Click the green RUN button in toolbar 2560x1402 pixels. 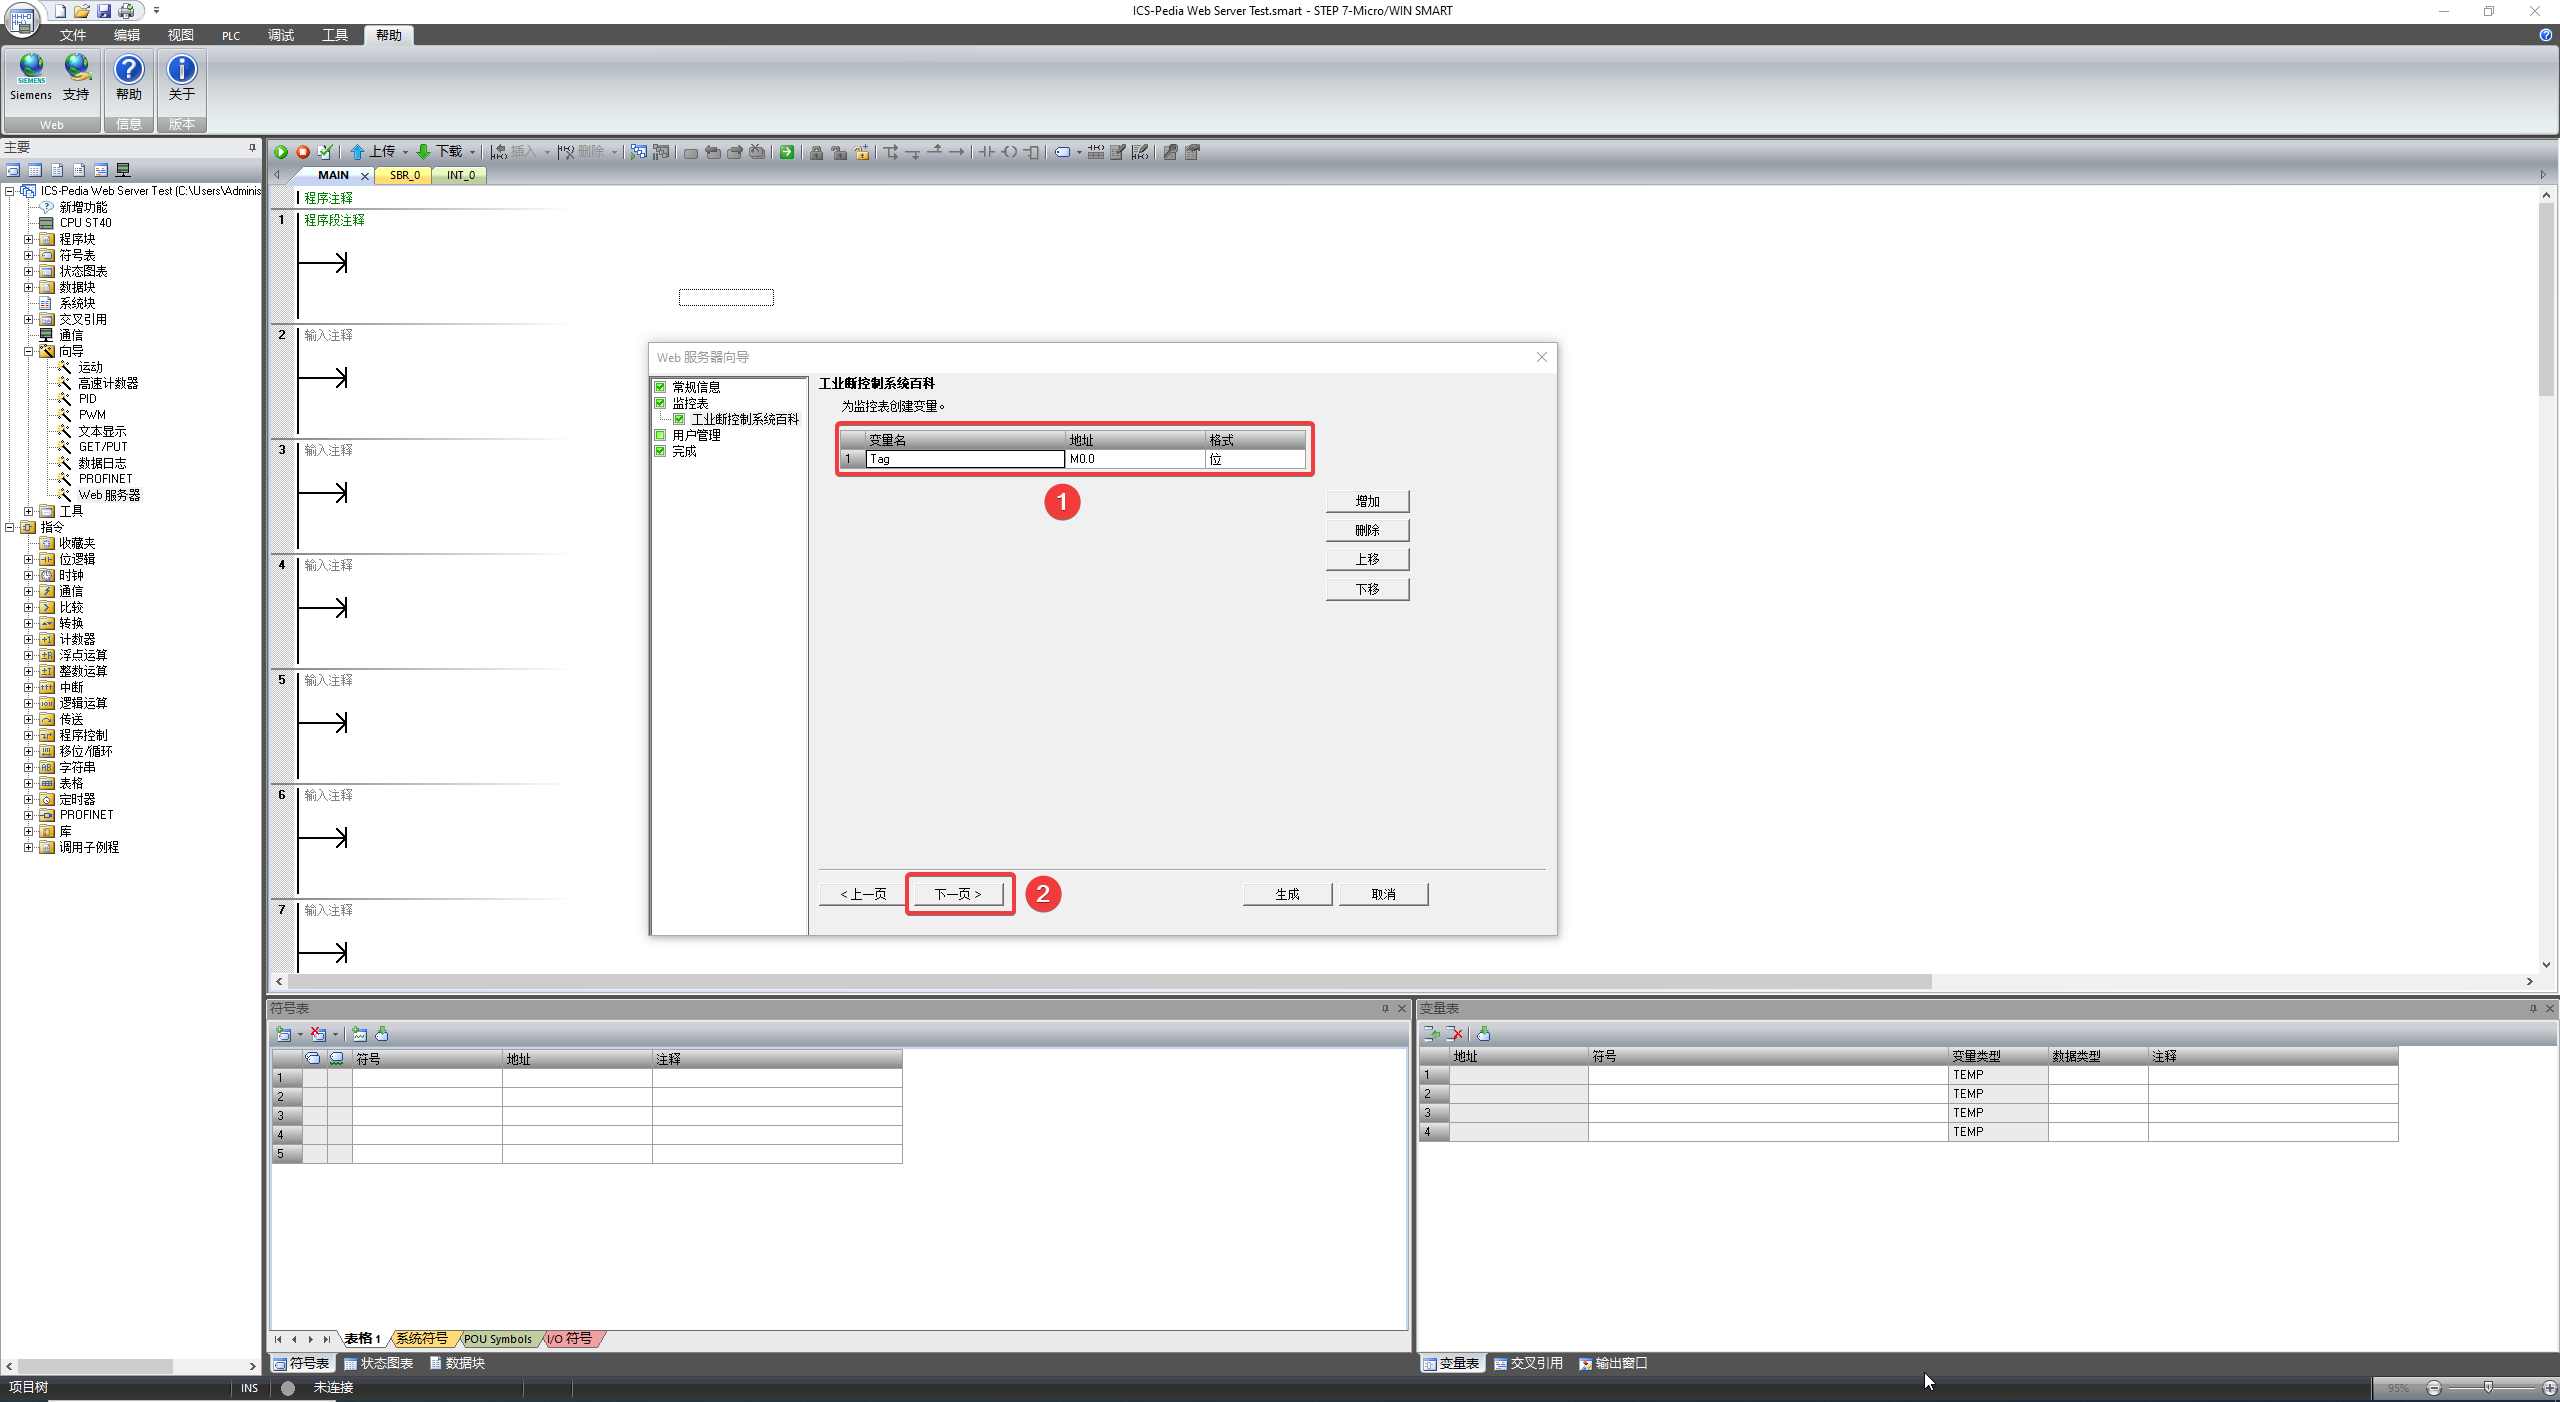point(281,152)
